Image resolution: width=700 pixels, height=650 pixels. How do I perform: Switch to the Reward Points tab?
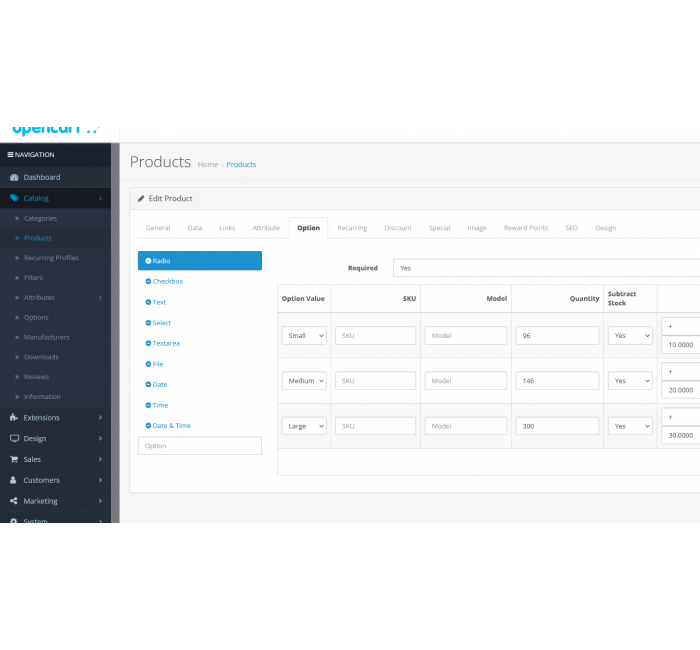coord(526,228)
